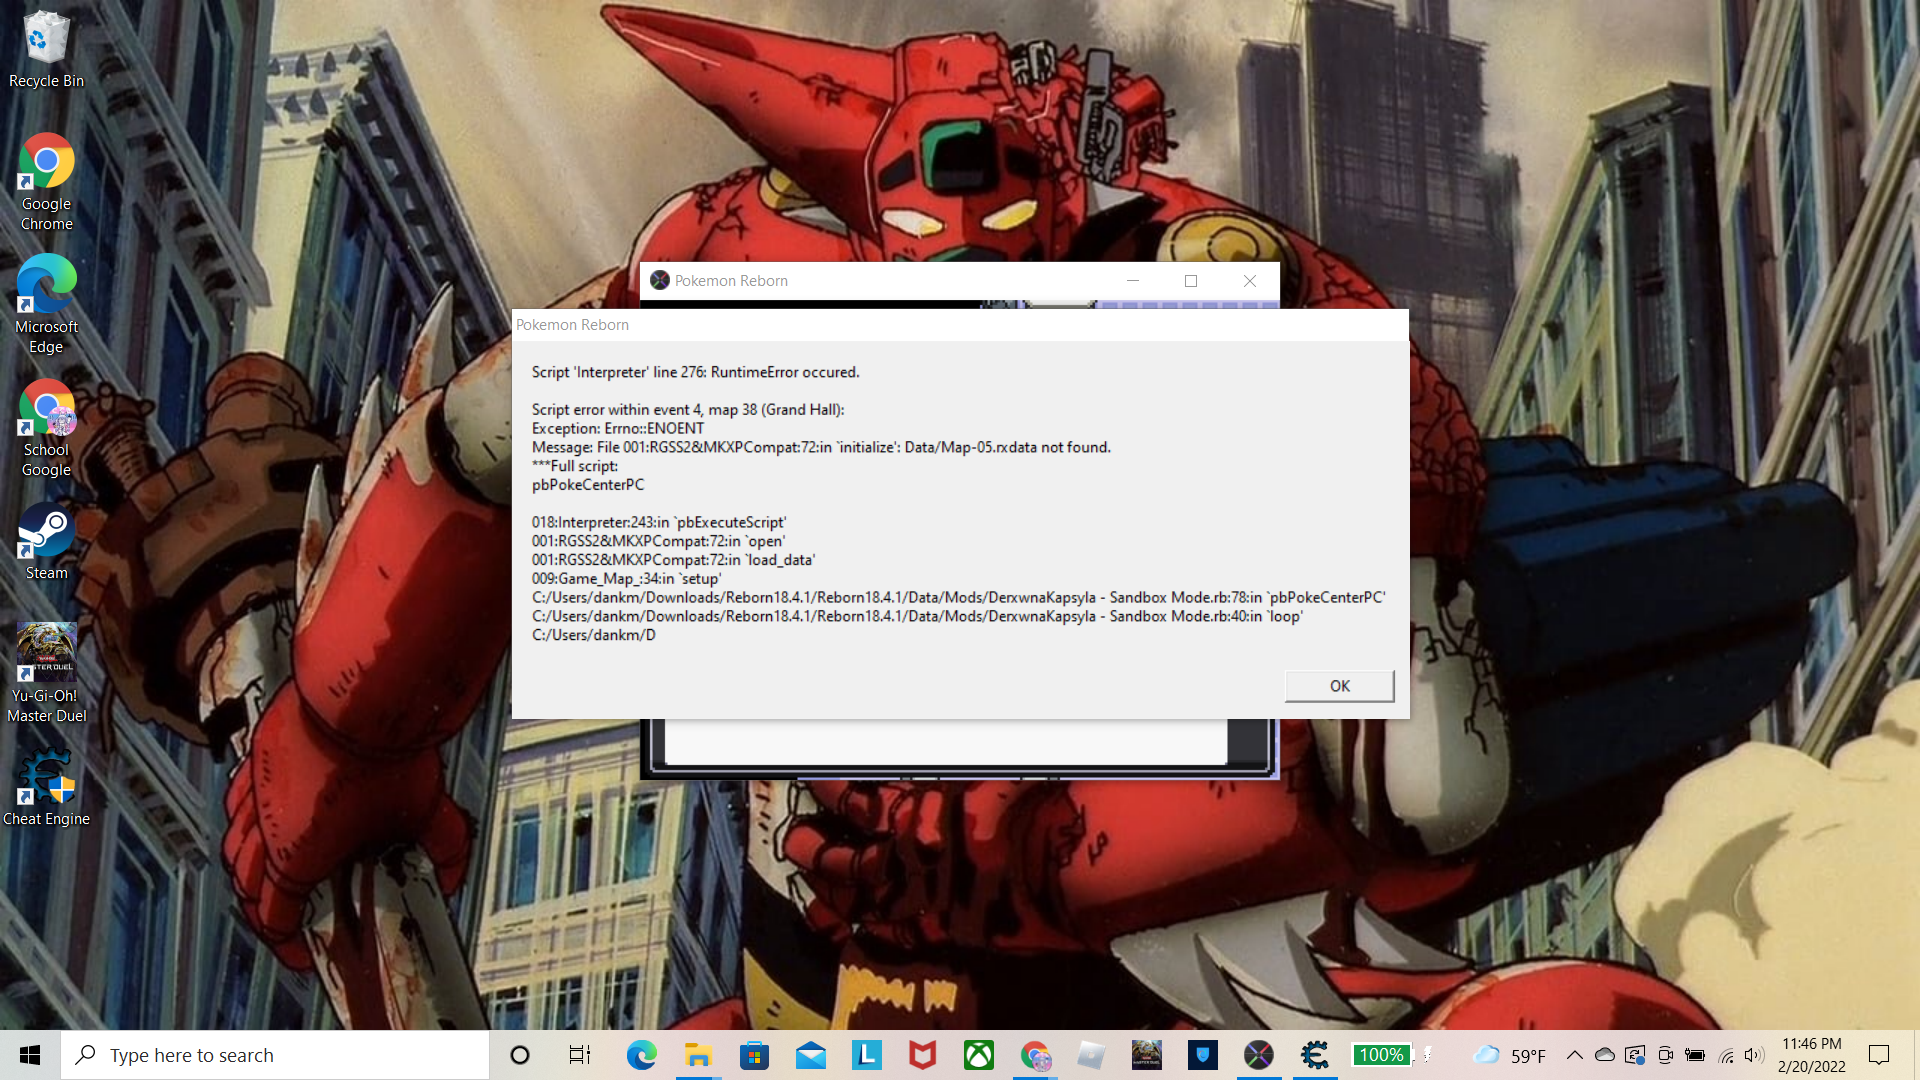Open Master Duel from the taskbar

[x=1147, y=1055]
